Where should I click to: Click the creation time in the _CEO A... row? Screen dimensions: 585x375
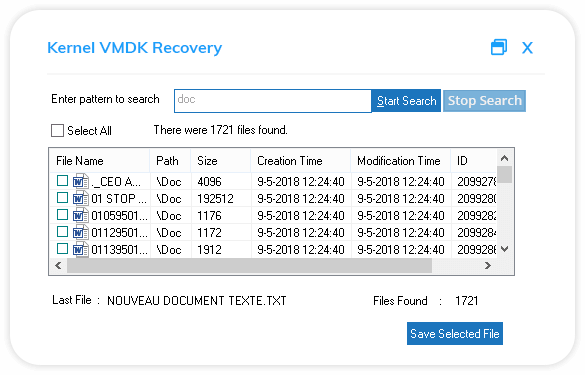(x=301, y=182)
